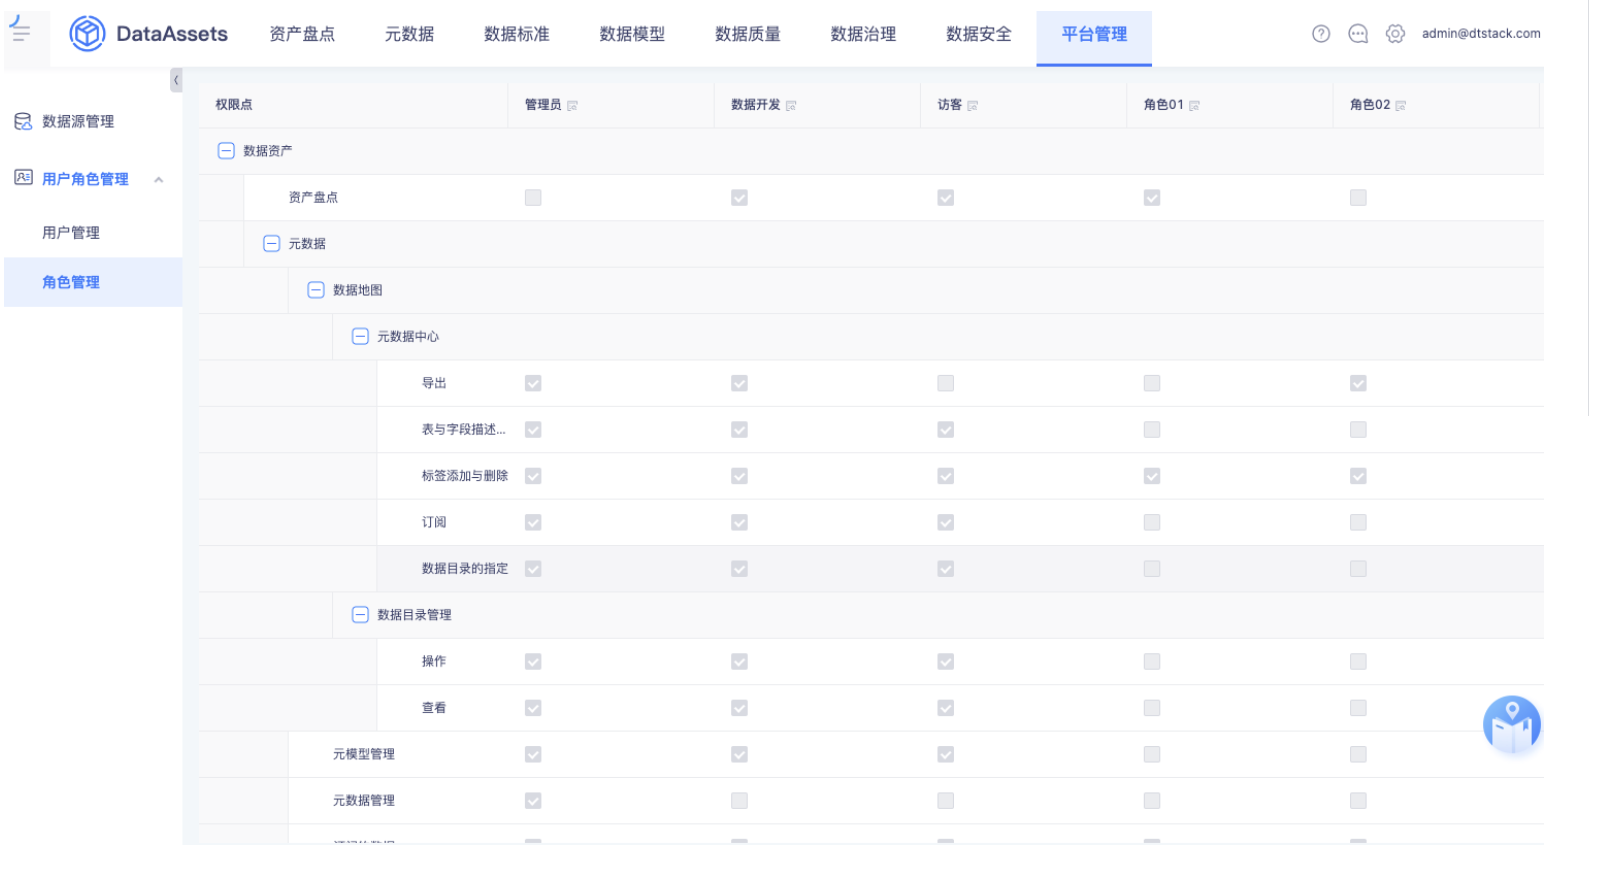The image size is (1608, 880).
Task: Click the DataAssets logo icon
Action: pos(87,34)
